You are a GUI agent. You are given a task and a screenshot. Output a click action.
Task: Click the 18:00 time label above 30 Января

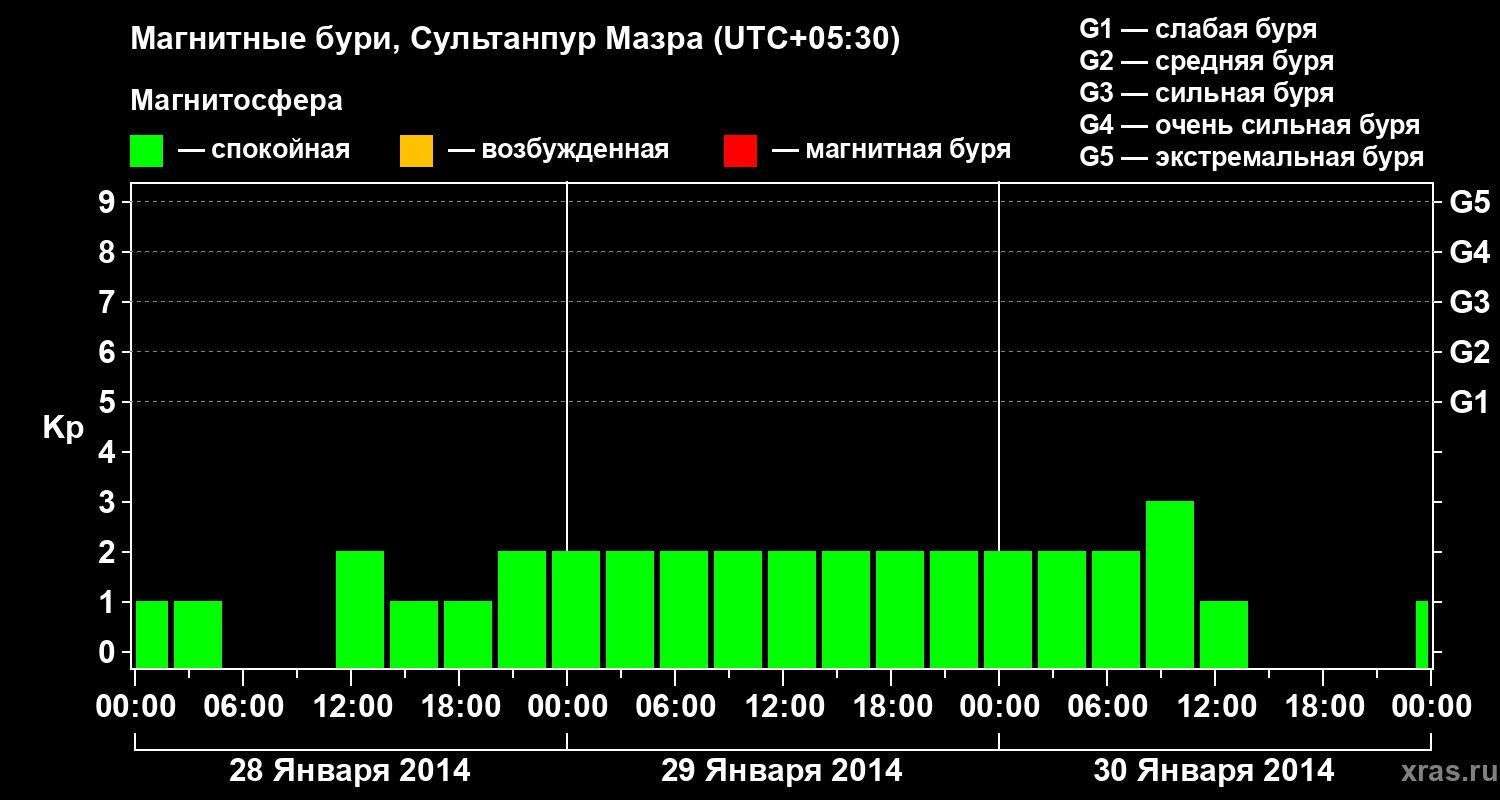tap(1323, 707)
